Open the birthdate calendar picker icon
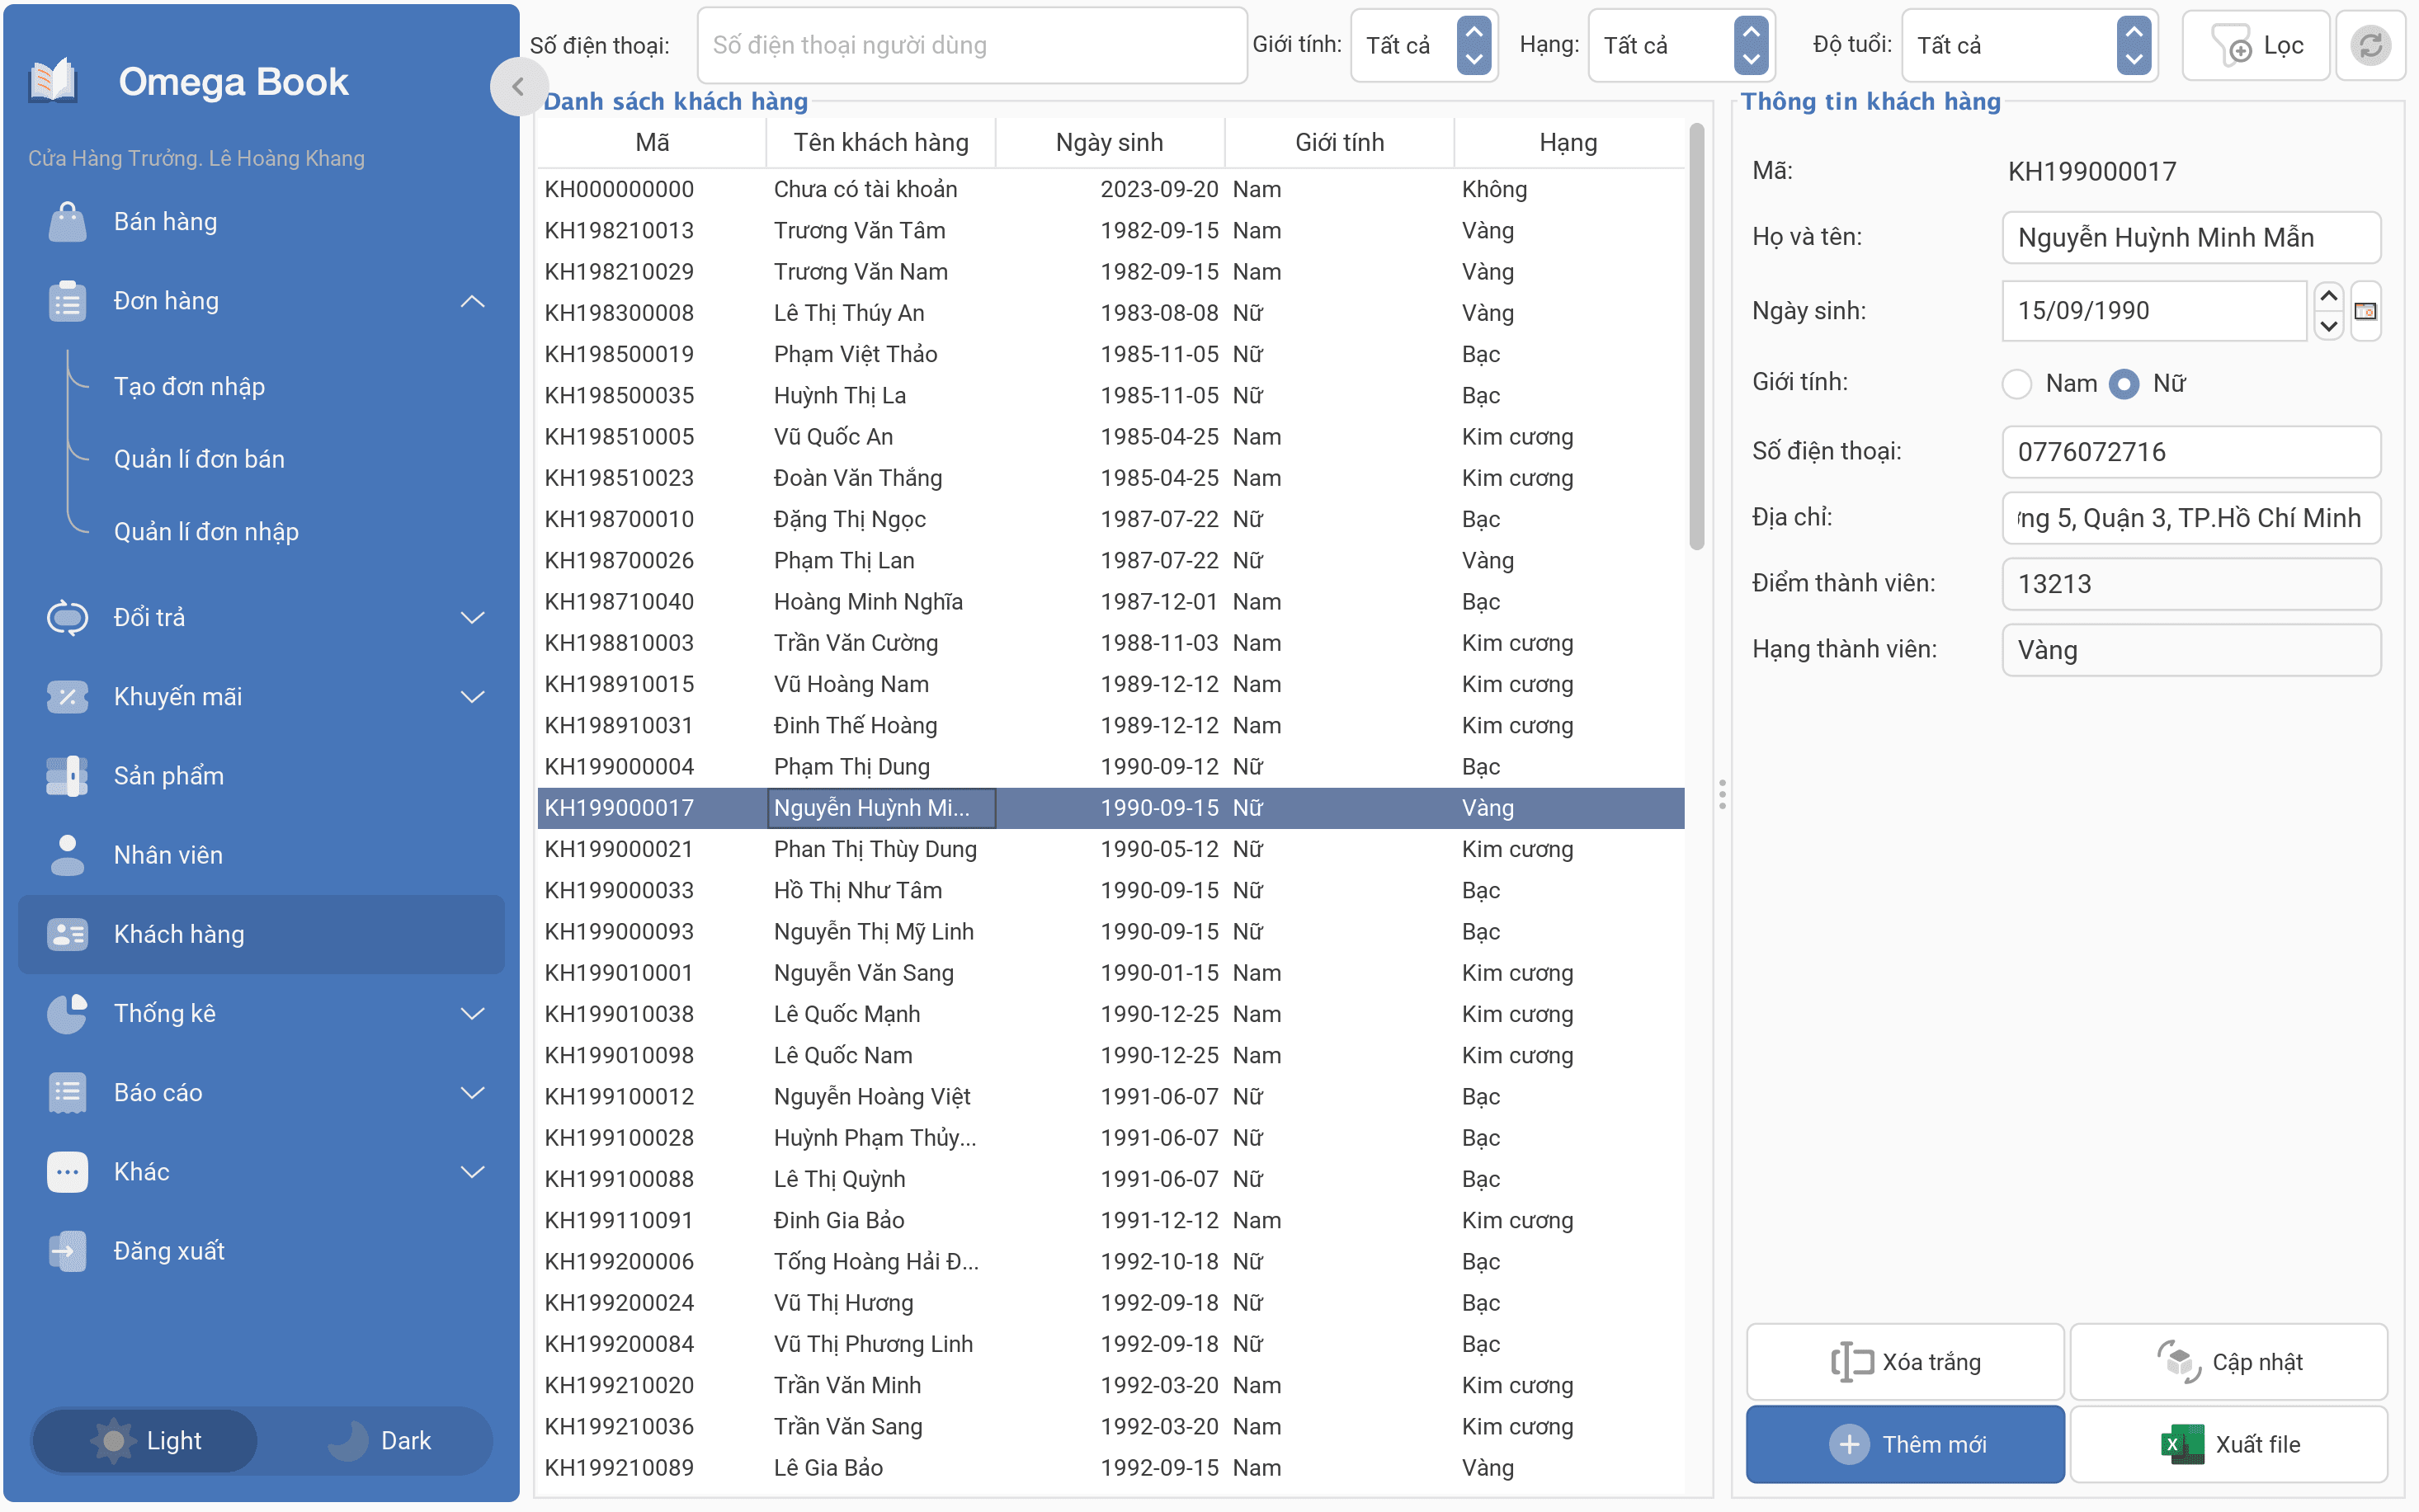The image size is (2419, 1512). (x=2365, y=311)
